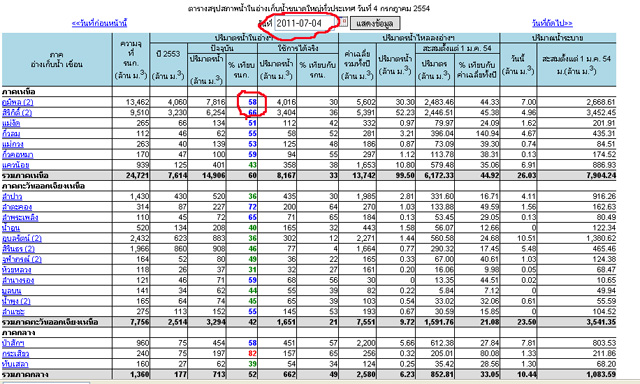This screenshot has height=384, width=640.
Task: Click the ปริมาณน้ำไหลลงอ่างฯ column group header
Action: (x=418, y=38)
